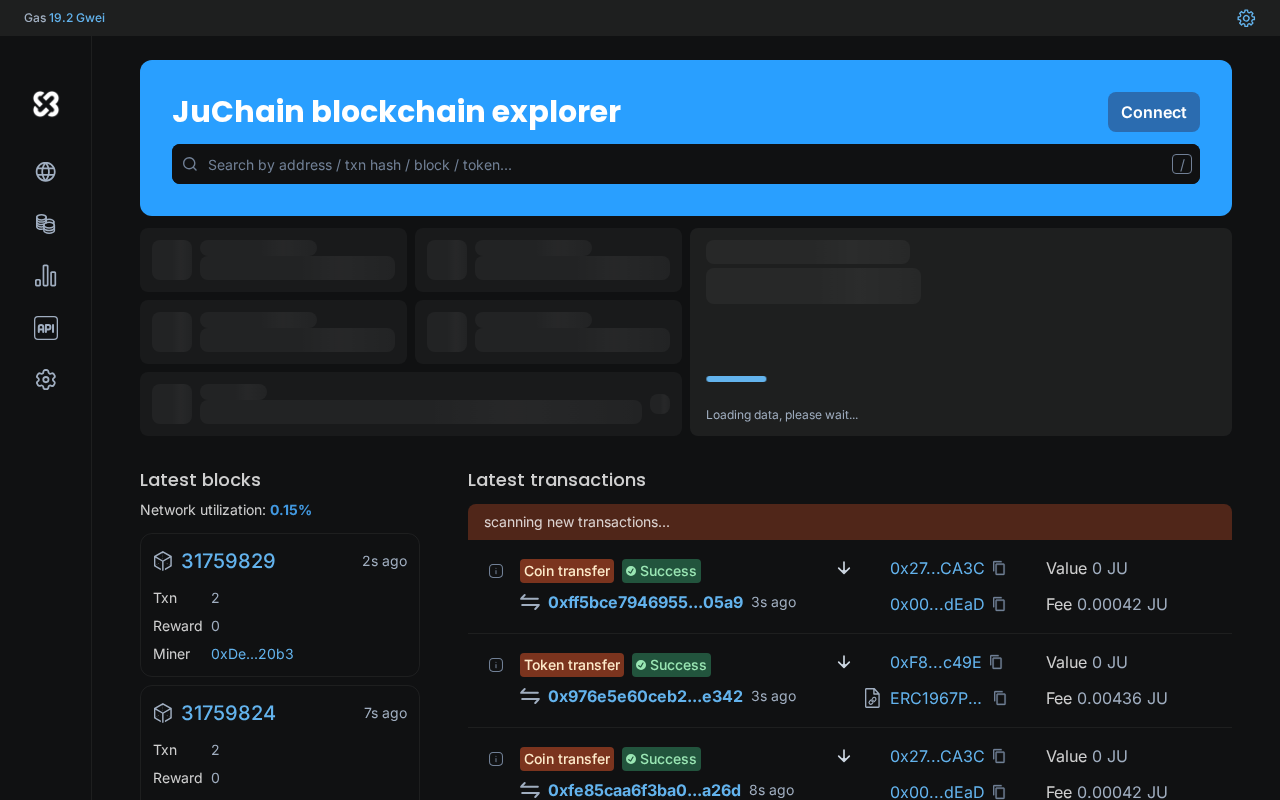Expand details for transaction 0xff5bce7946955...05a9

point(496,571)
